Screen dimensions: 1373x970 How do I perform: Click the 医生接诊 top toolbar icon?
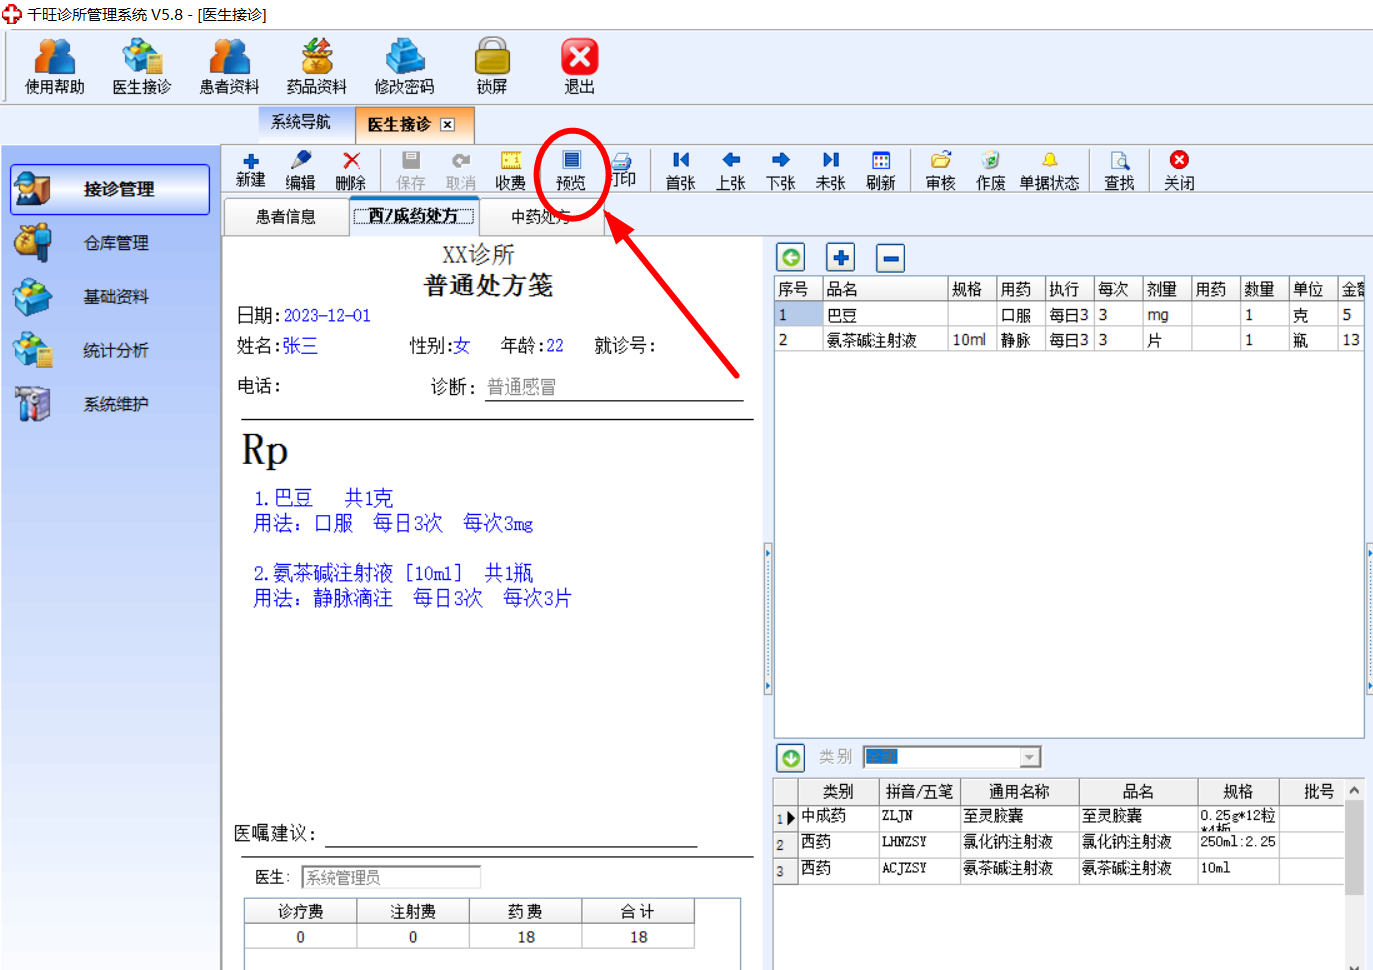click(x=142, y=66)
